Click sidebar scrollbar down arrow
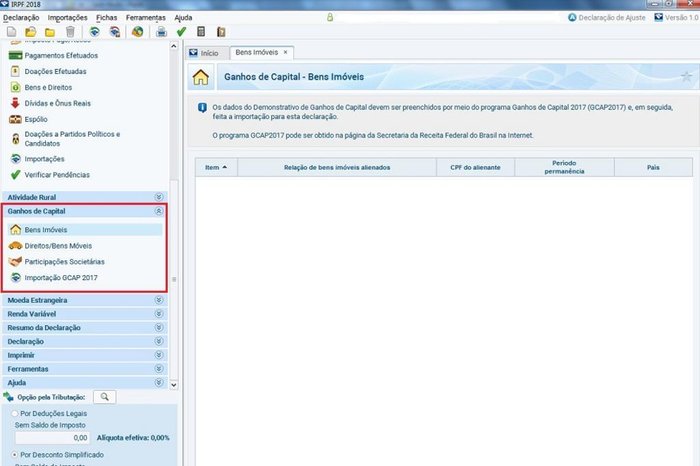This screenshot has width=700, height=466. [174, 384]
